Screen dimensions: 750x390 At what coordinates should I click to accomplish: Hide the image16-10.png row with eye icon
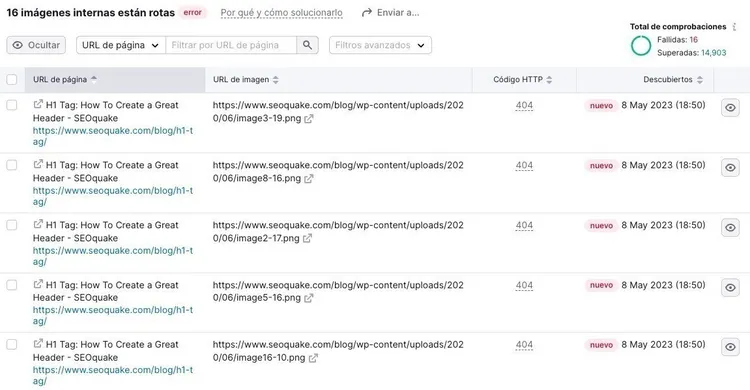coord(730,347)
